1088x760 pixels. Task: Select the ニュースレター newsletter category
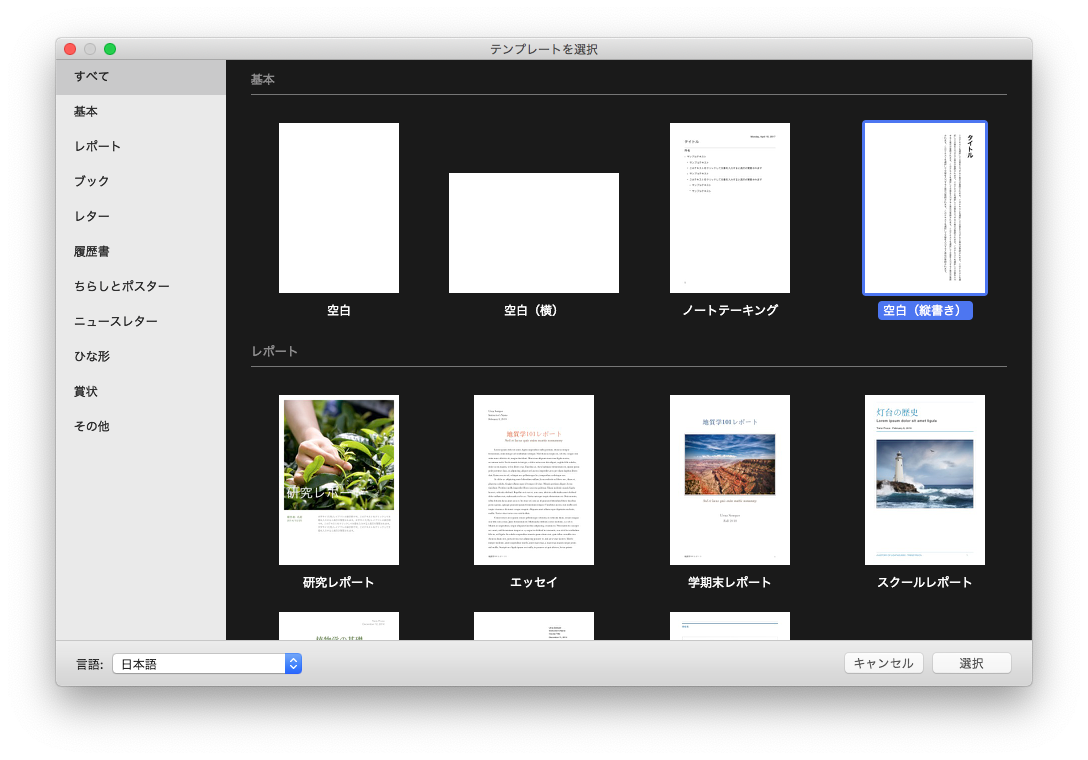[115, 321]
